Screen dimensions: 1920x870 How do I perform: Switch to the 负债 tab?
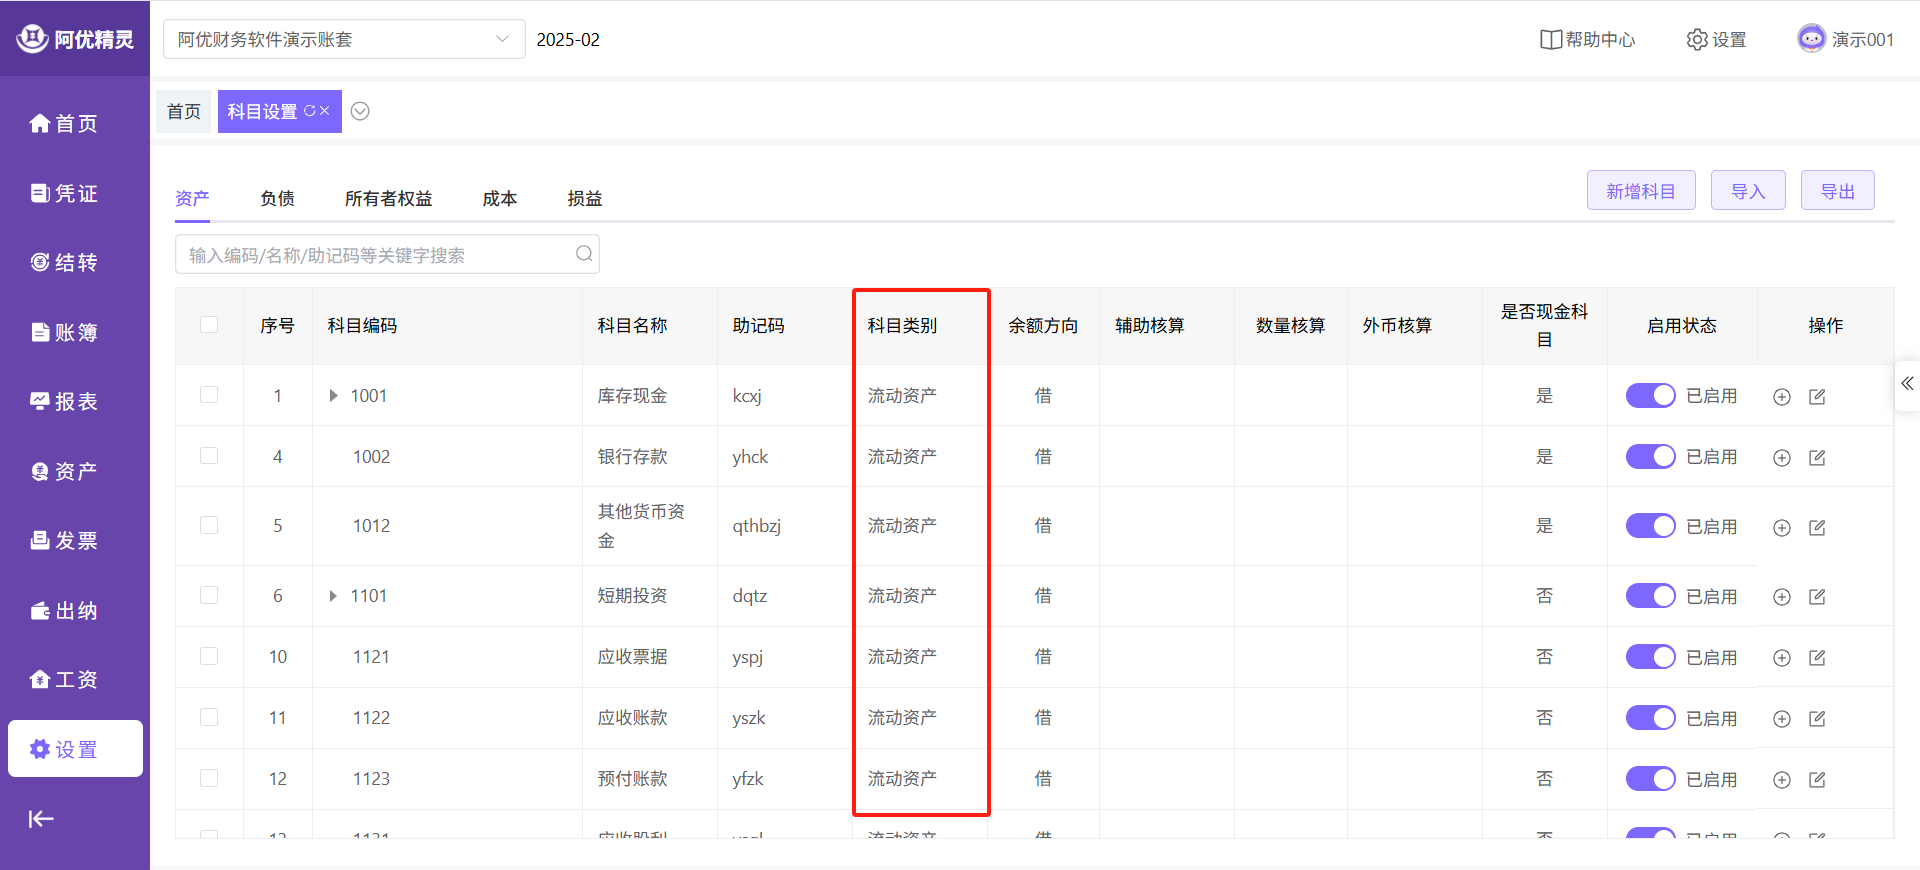click(277, 199)
